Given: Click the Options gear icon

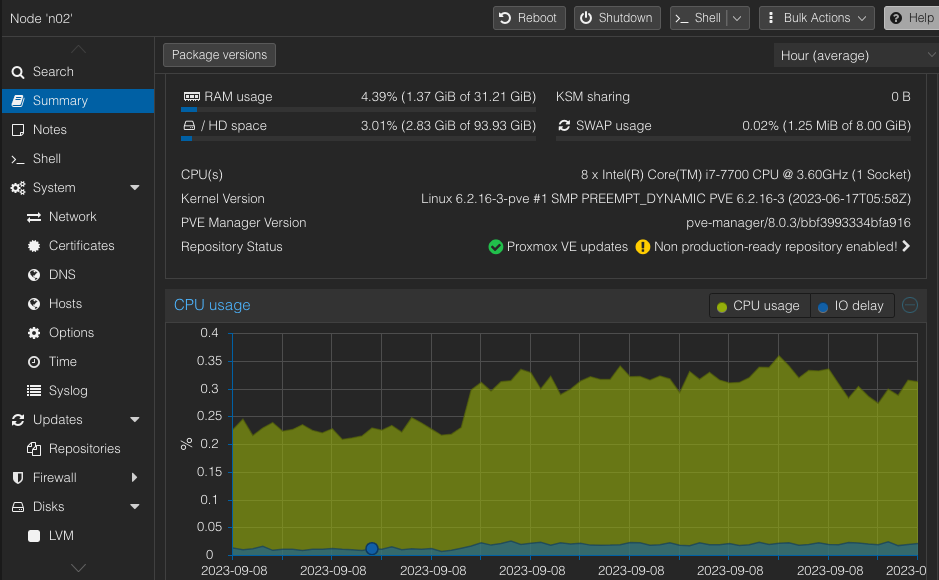Looking at the screenshot, I should (34, 333).
